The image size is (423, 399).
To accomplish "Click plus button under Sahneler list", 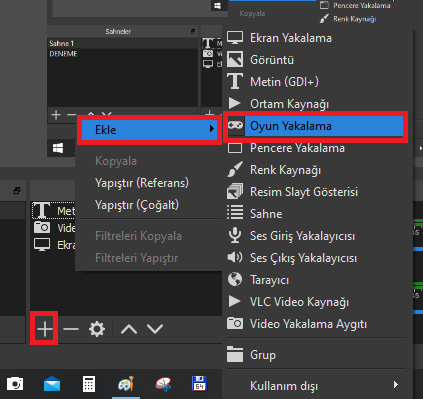I will tap(56, 115).
